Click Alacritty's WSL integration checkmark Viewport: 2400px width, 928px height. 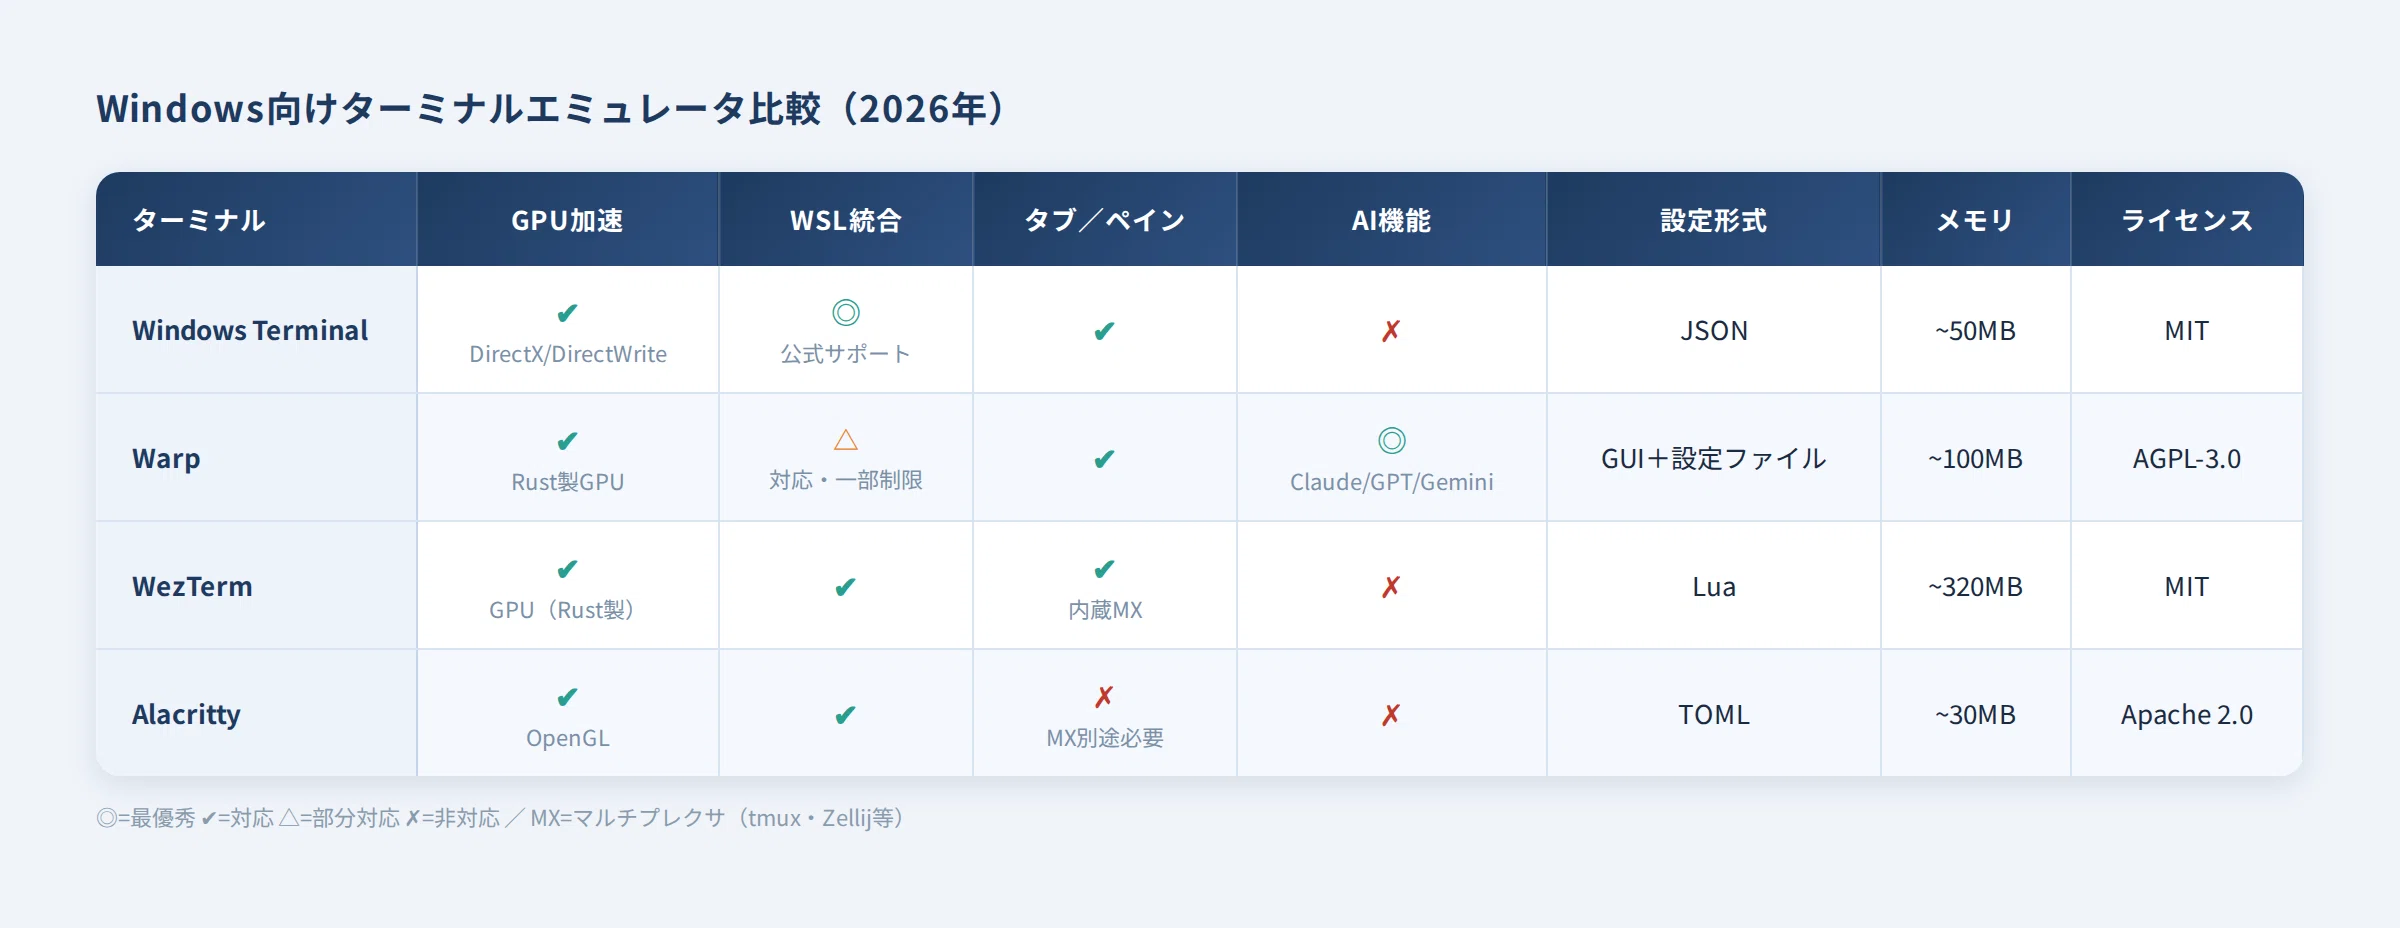click(845, 715)
